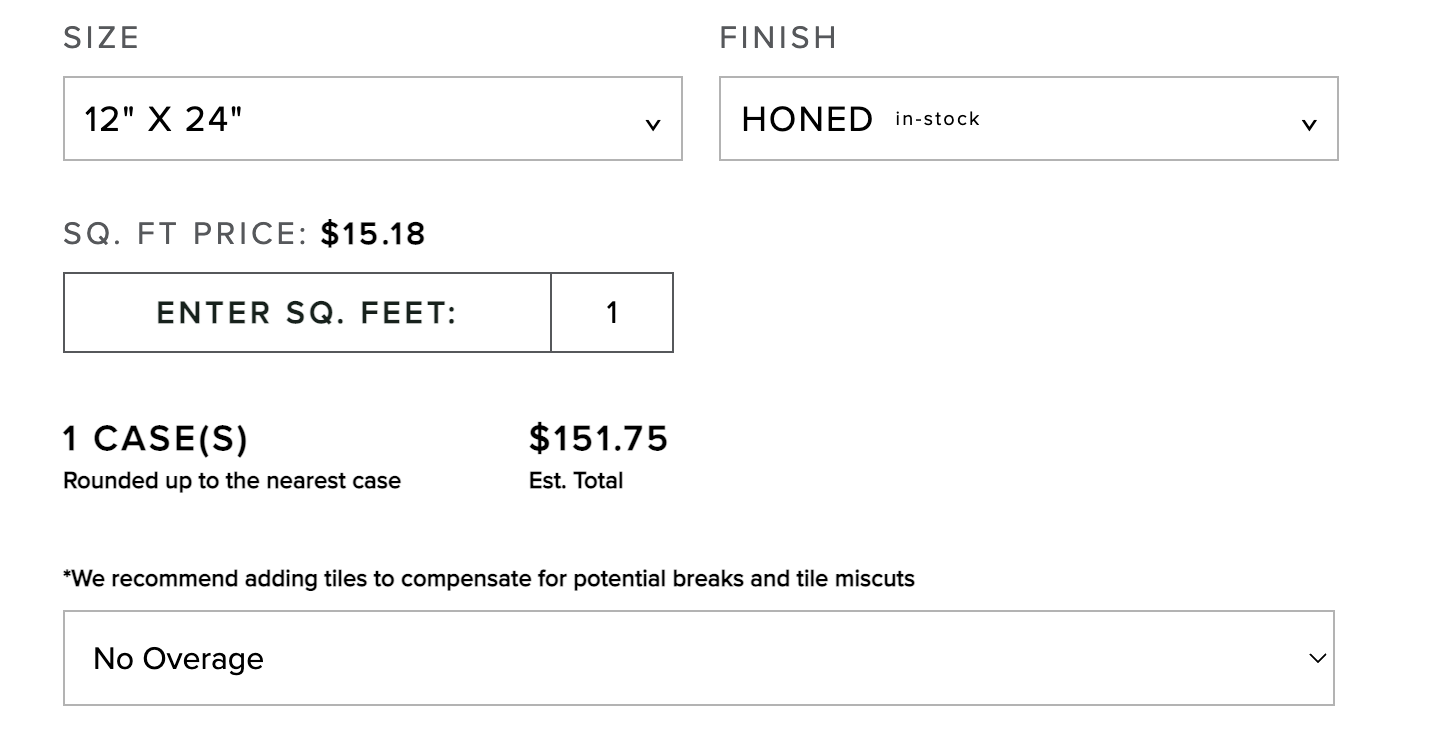1430x754 pixels.
Task: Click the arrow icon in the finish selector
Action: 1309,125
